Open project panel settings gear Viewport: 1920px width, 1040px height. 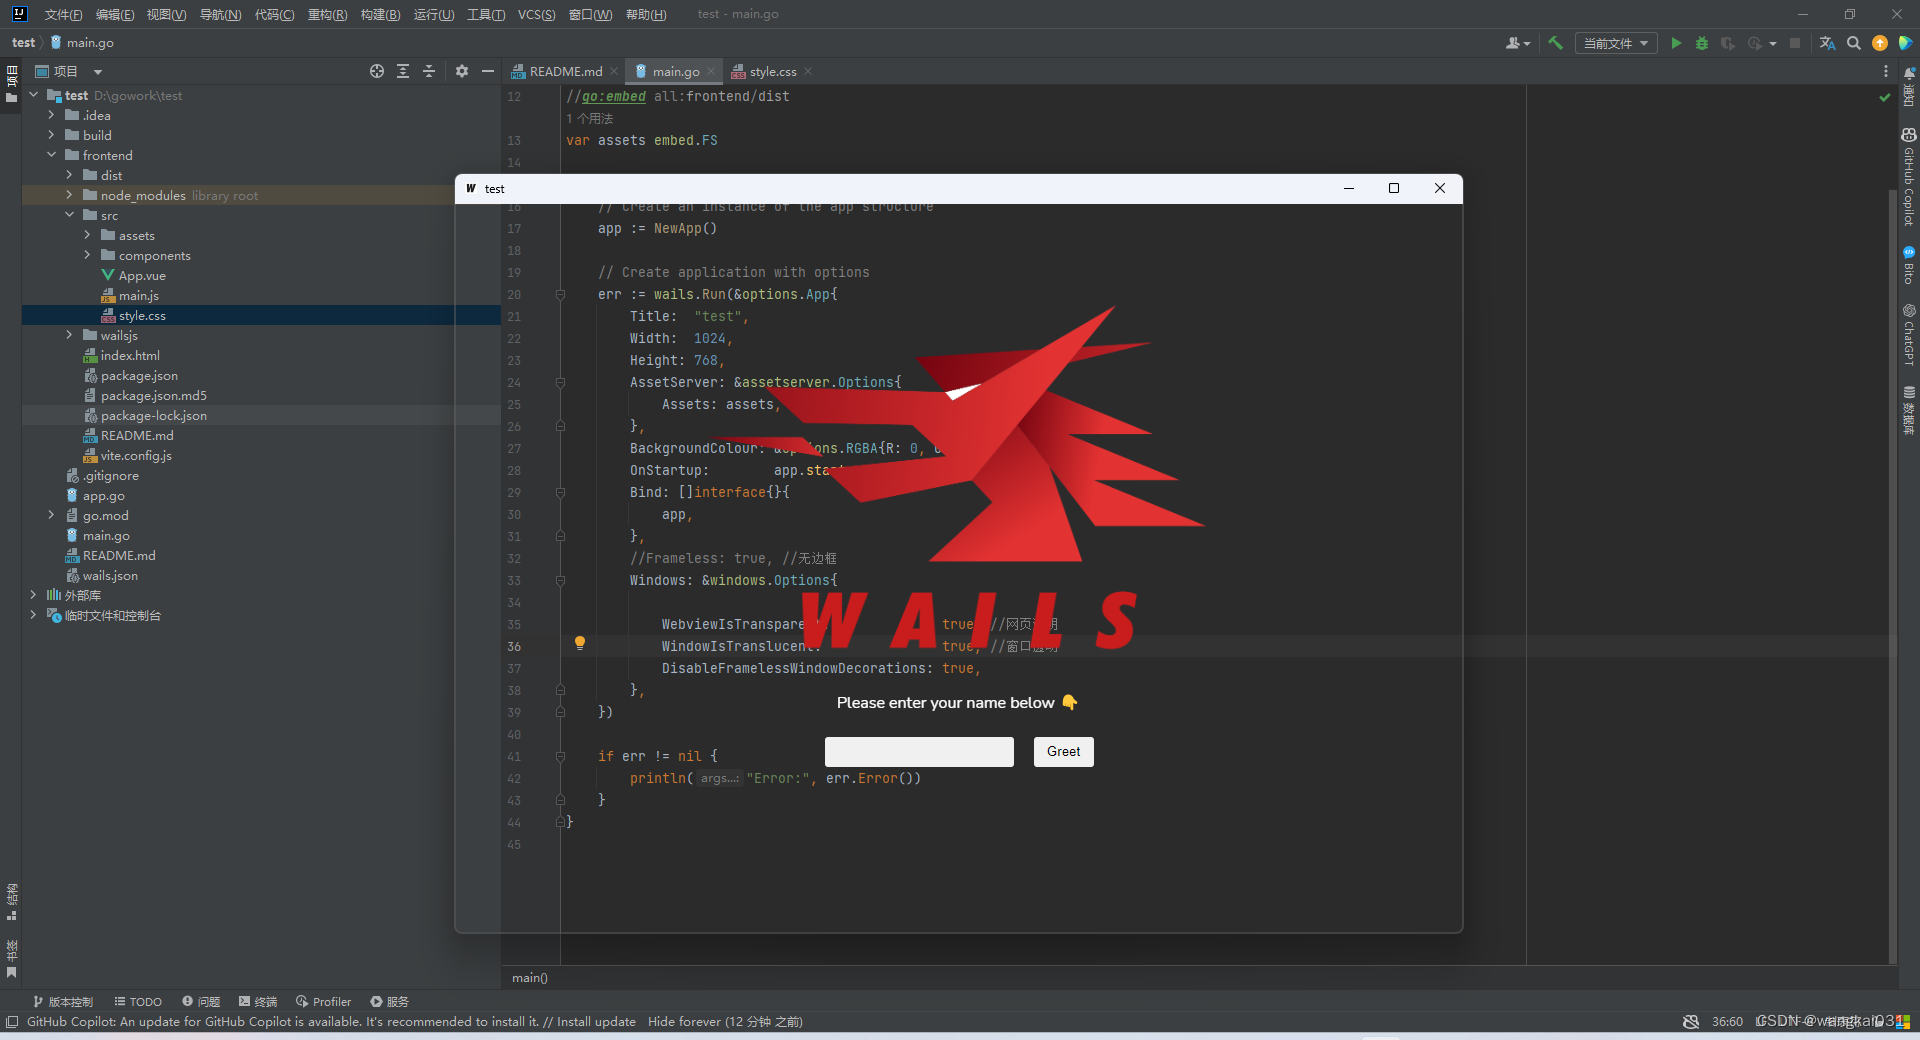coord(461,71)
